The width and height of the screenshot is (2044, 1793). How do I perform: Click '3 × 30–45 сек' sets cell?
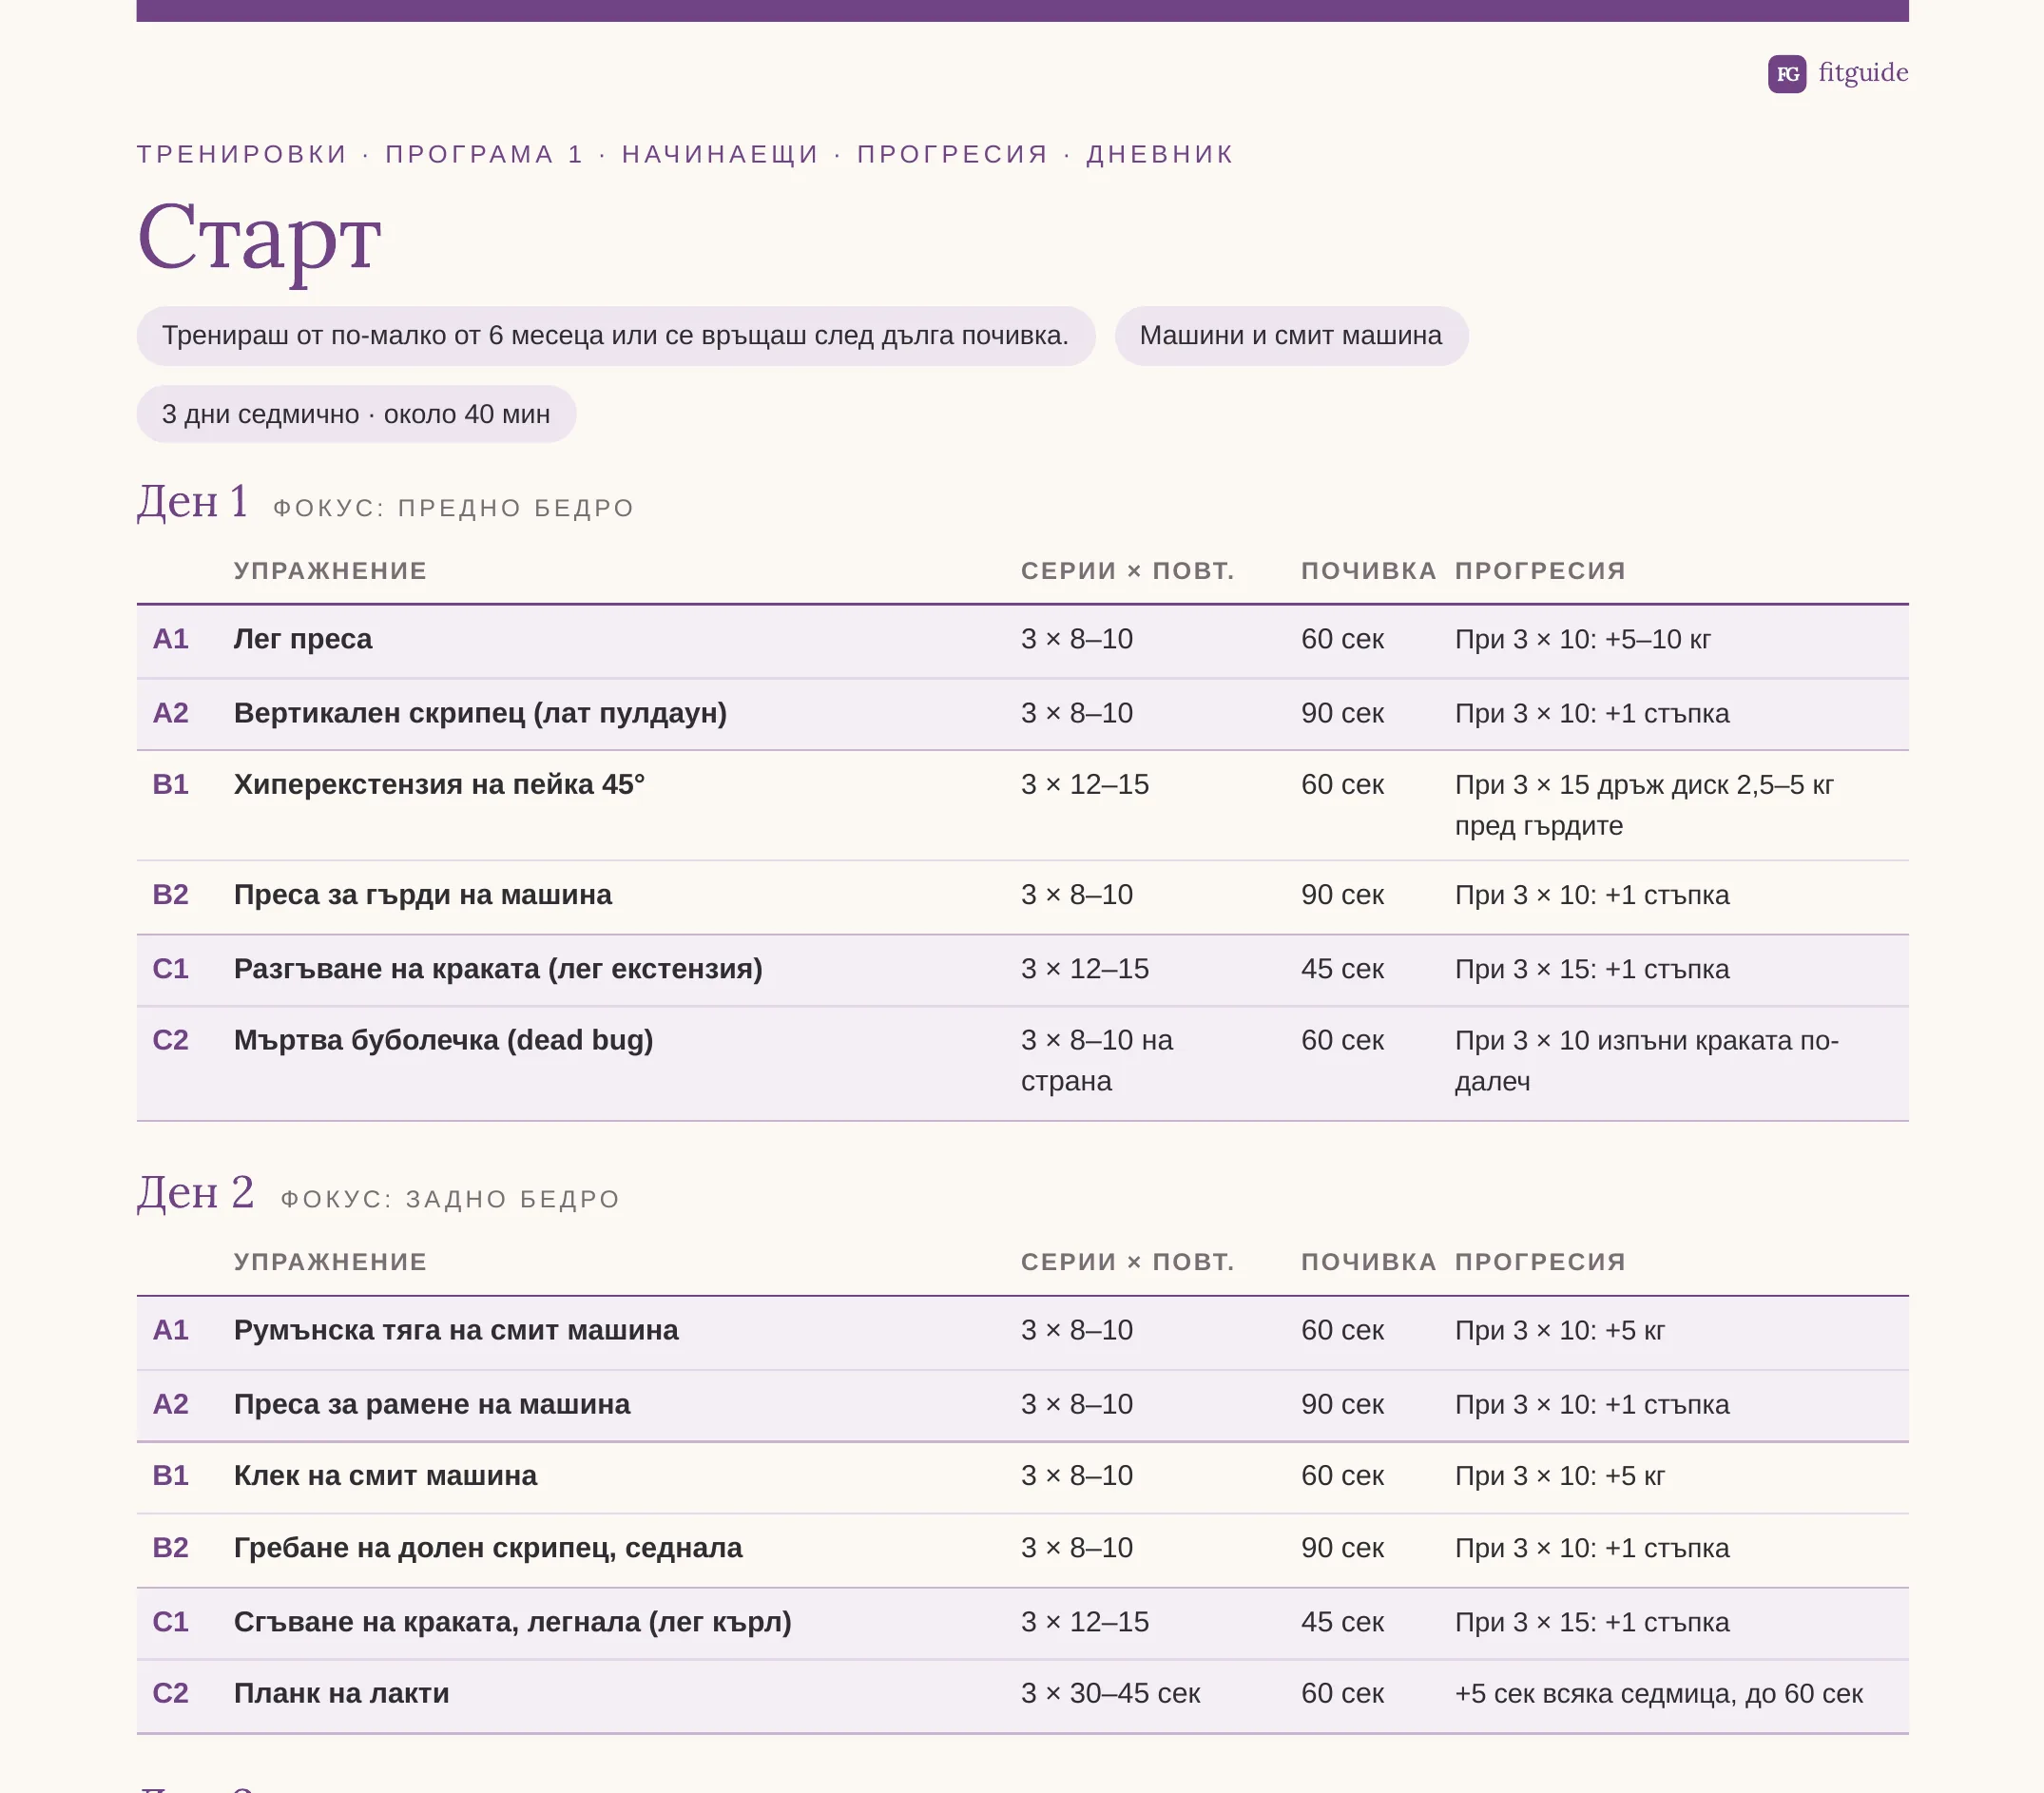(1110, 1693)
